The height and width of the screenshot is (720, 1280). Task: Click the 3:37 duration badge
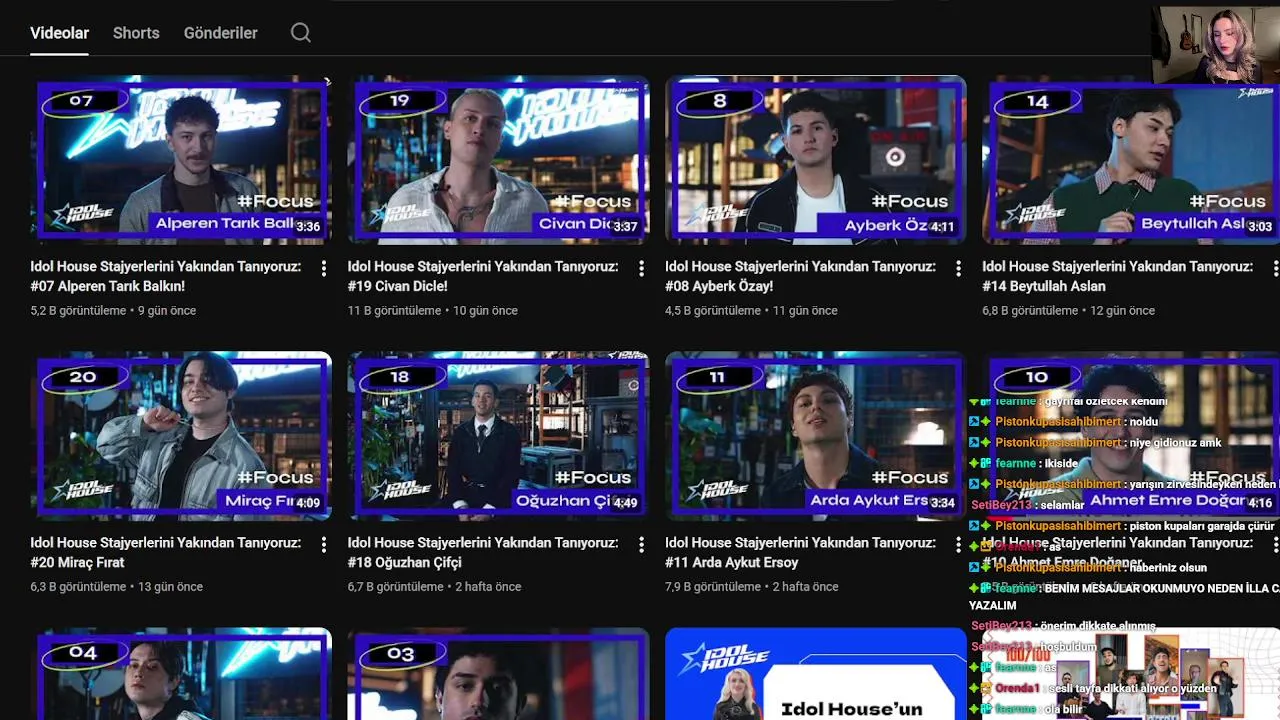625,227
